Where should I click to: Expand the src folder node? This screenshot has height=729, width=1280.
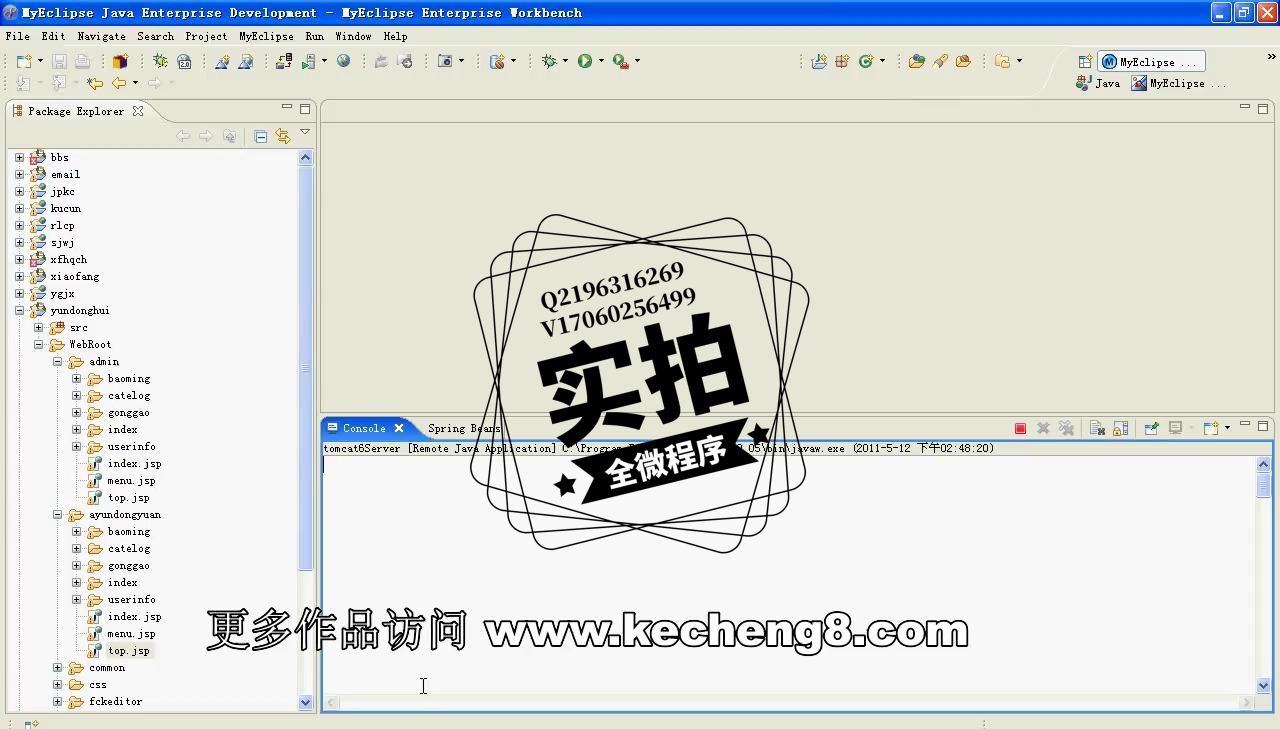[38, 327]
